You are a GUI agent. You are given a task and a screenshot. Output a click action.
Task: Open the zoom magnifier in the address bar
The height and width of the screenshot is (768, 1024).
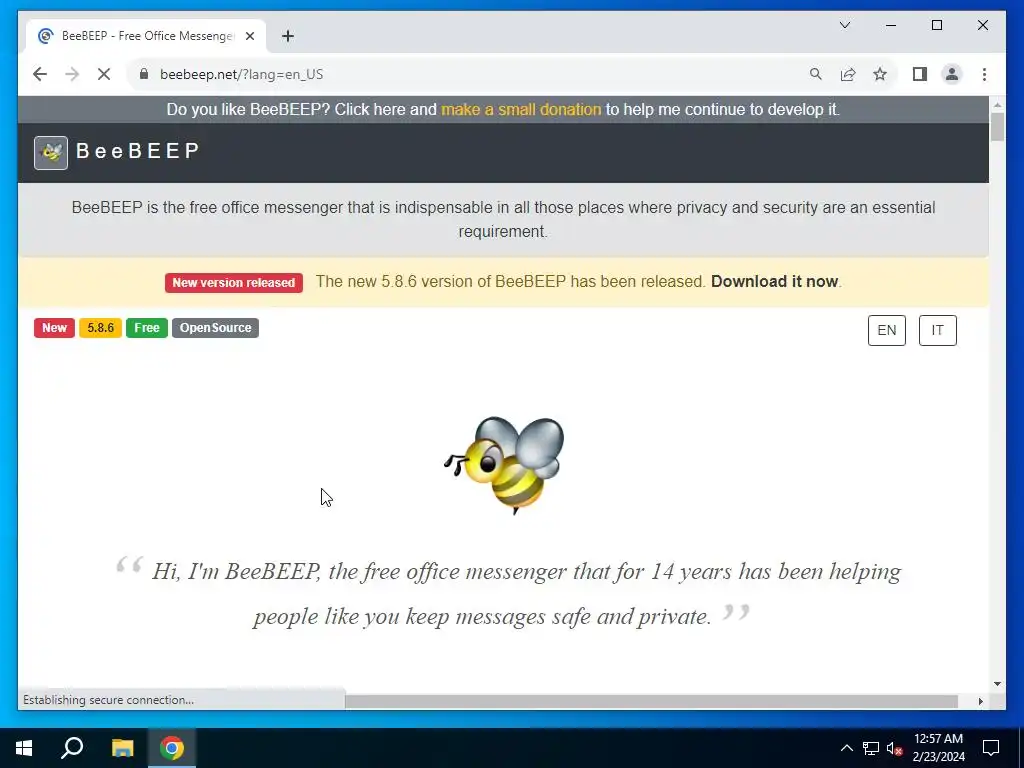click(816, 74)
